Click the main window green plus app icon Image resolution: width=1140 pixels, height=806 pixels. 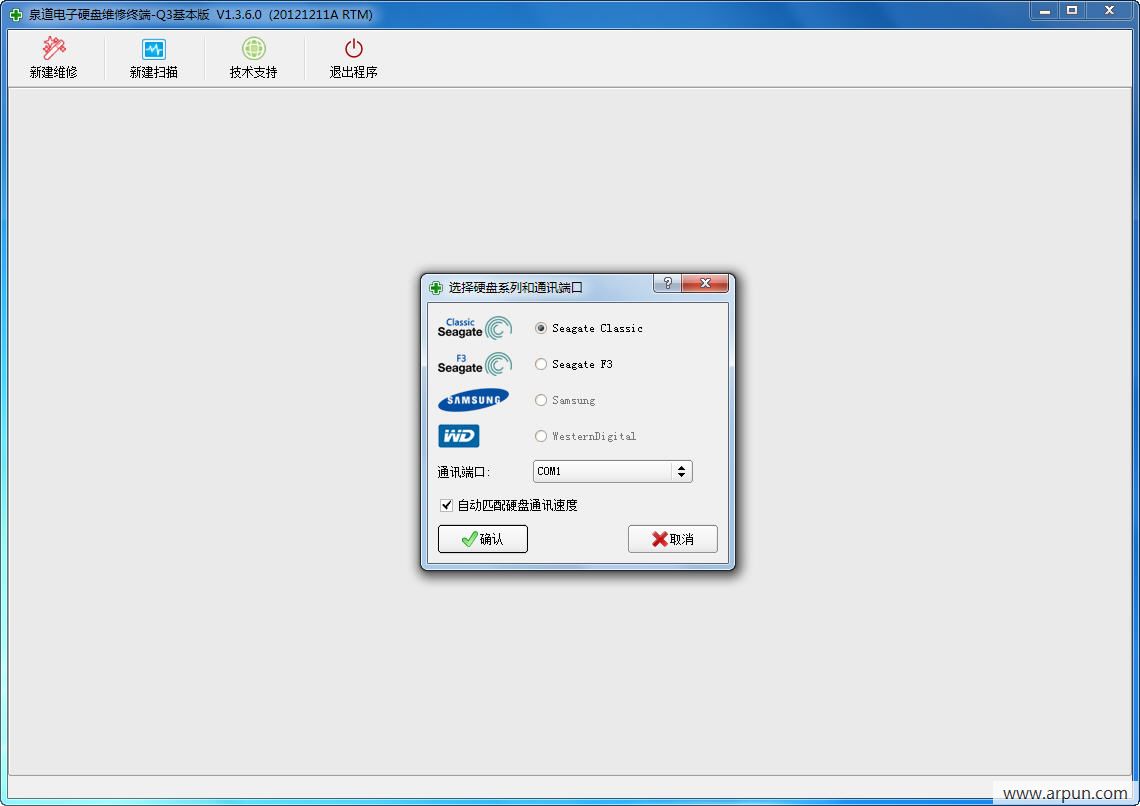coord(15,15)
